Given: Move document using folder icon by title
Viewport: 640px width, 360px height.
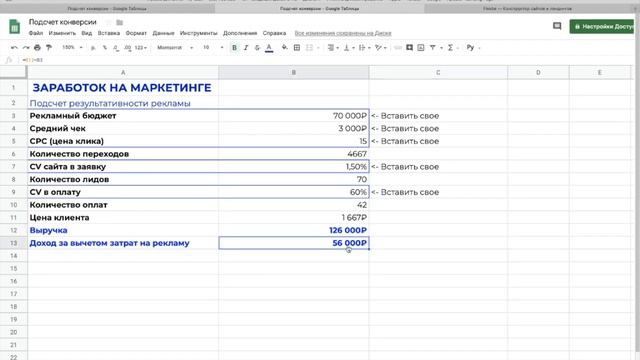Looking at the screenshot, I should tap(120, 22).
